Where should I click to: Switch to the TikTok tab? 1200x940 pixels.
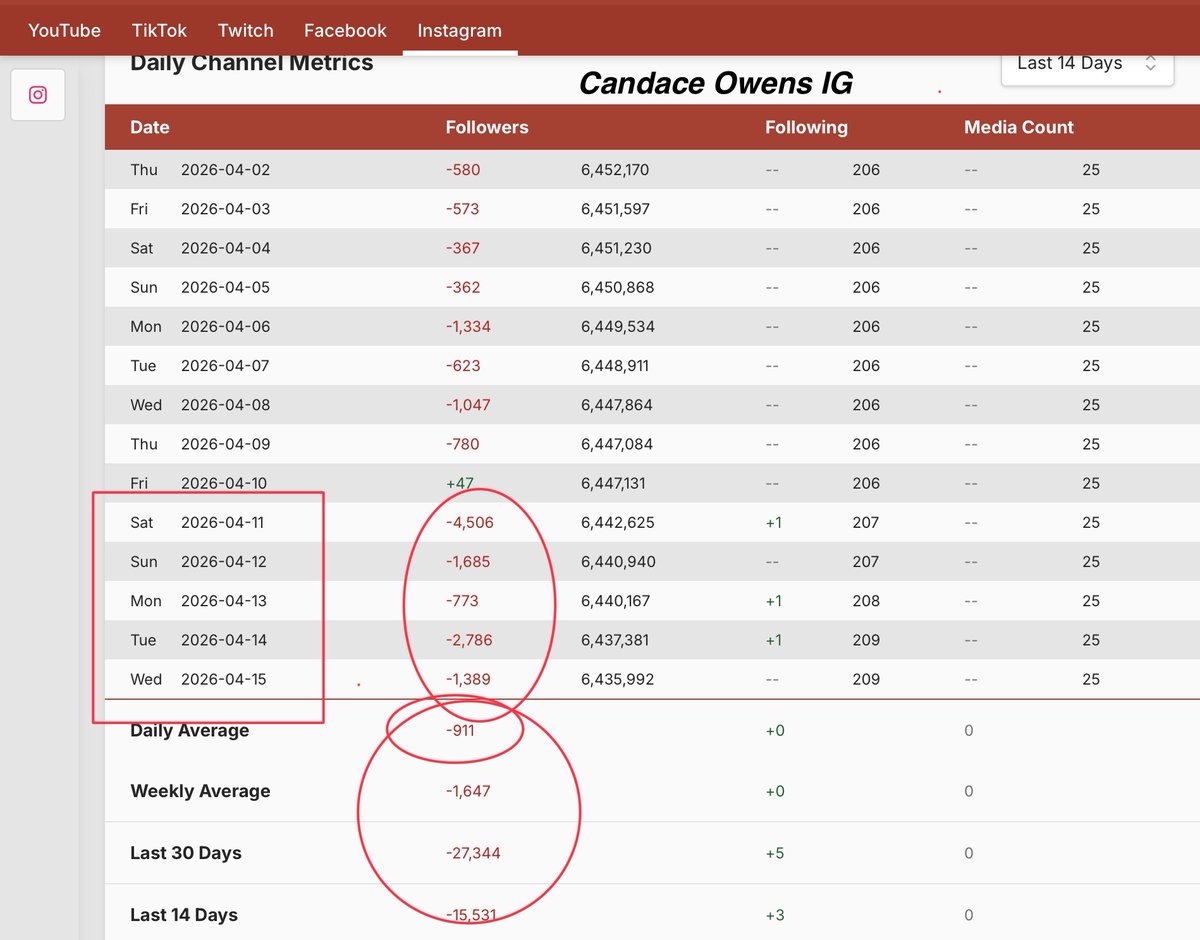(x=159, y=30)
